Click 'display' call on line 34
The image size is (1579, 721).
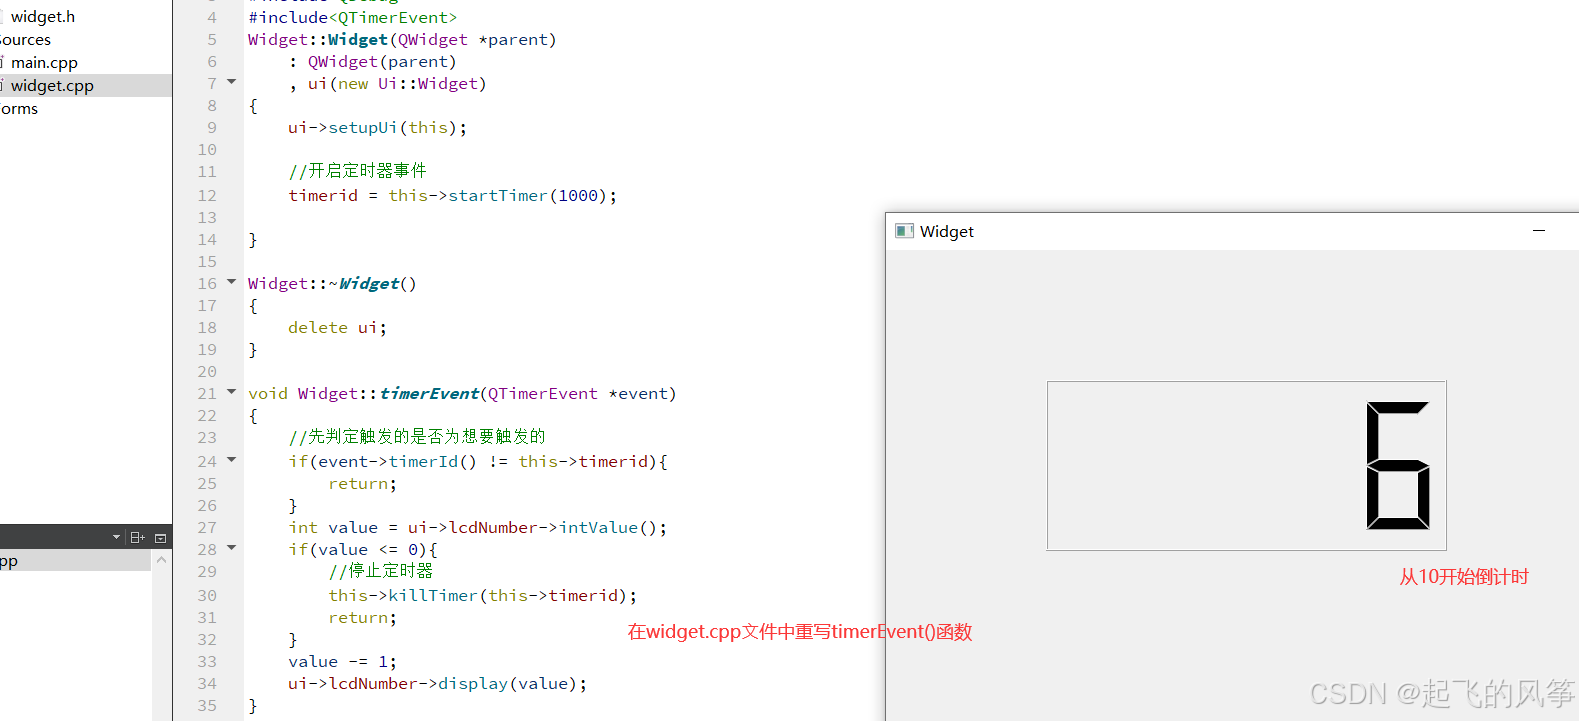[x=473, y=683]
